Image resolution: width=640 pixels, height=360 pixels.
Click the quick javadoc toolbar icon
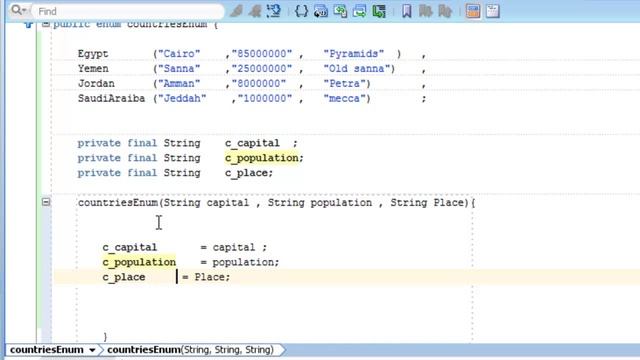pos(321,11)
